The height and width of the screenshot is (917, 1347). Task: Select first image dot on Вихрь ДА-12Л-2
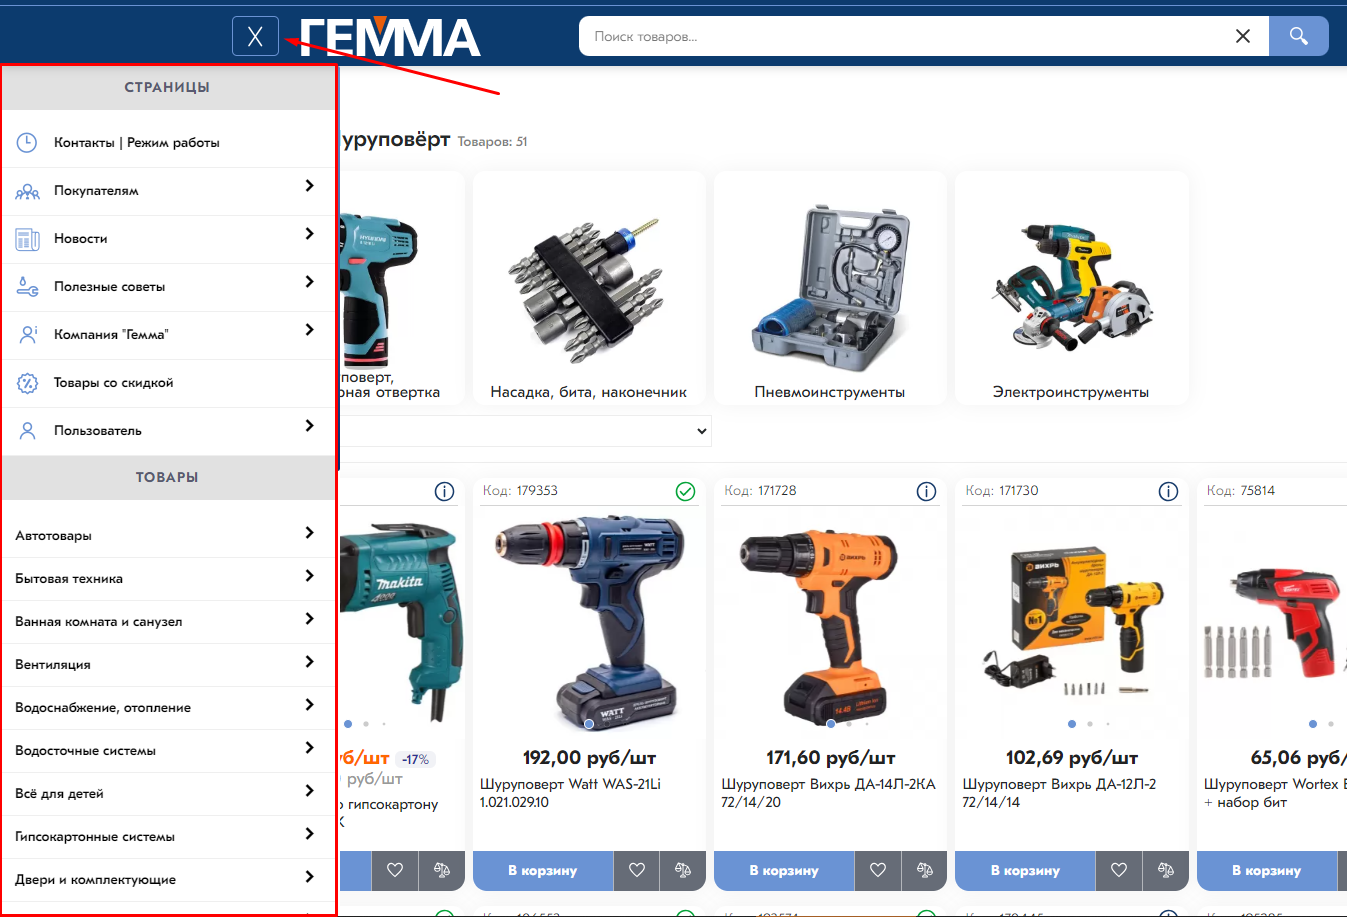[x=1072, y=723]
